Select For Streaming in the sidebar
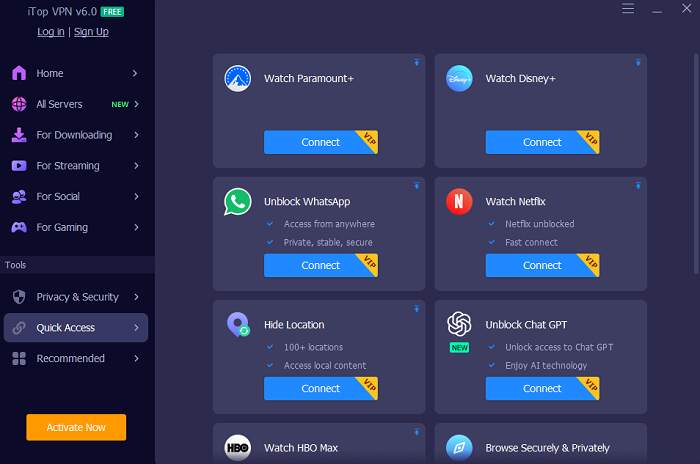The height and width of the screenshot is (464, 700). 76,166
